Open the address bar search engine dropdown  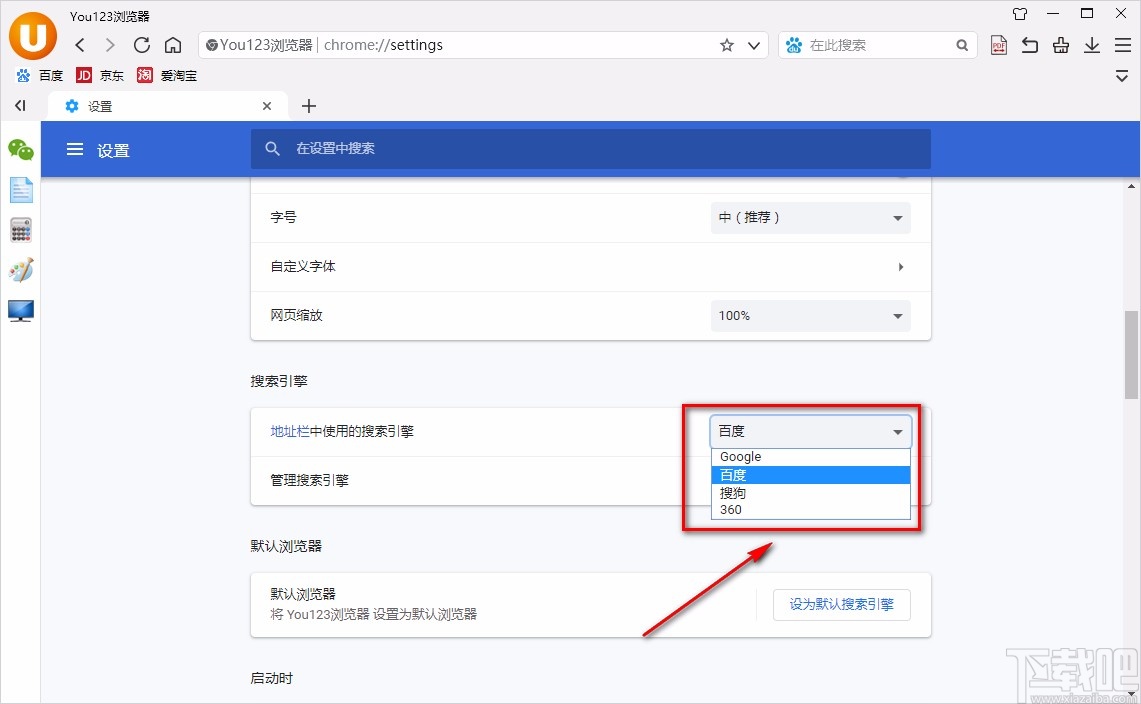click(x=811, y=432)
